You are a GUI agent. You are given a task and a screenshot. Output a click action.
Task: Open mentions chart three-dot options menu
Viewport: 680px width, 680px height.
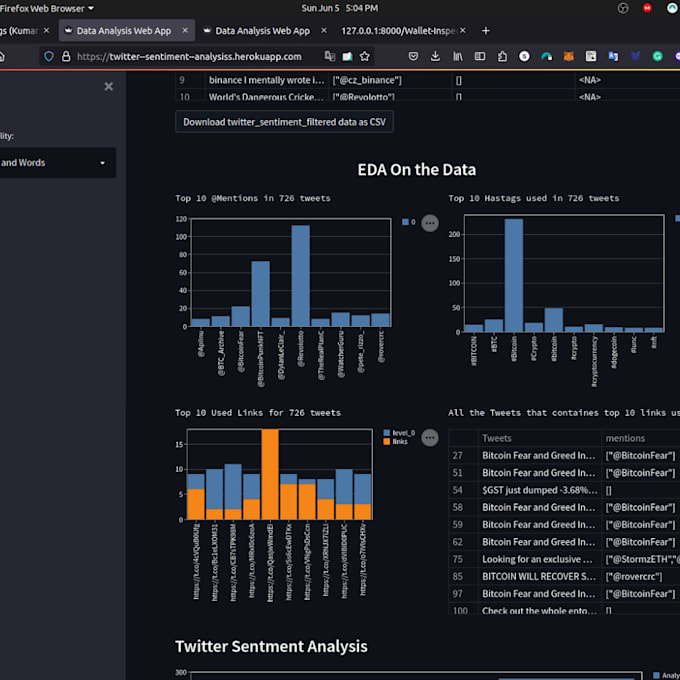[x=430, y=223]
